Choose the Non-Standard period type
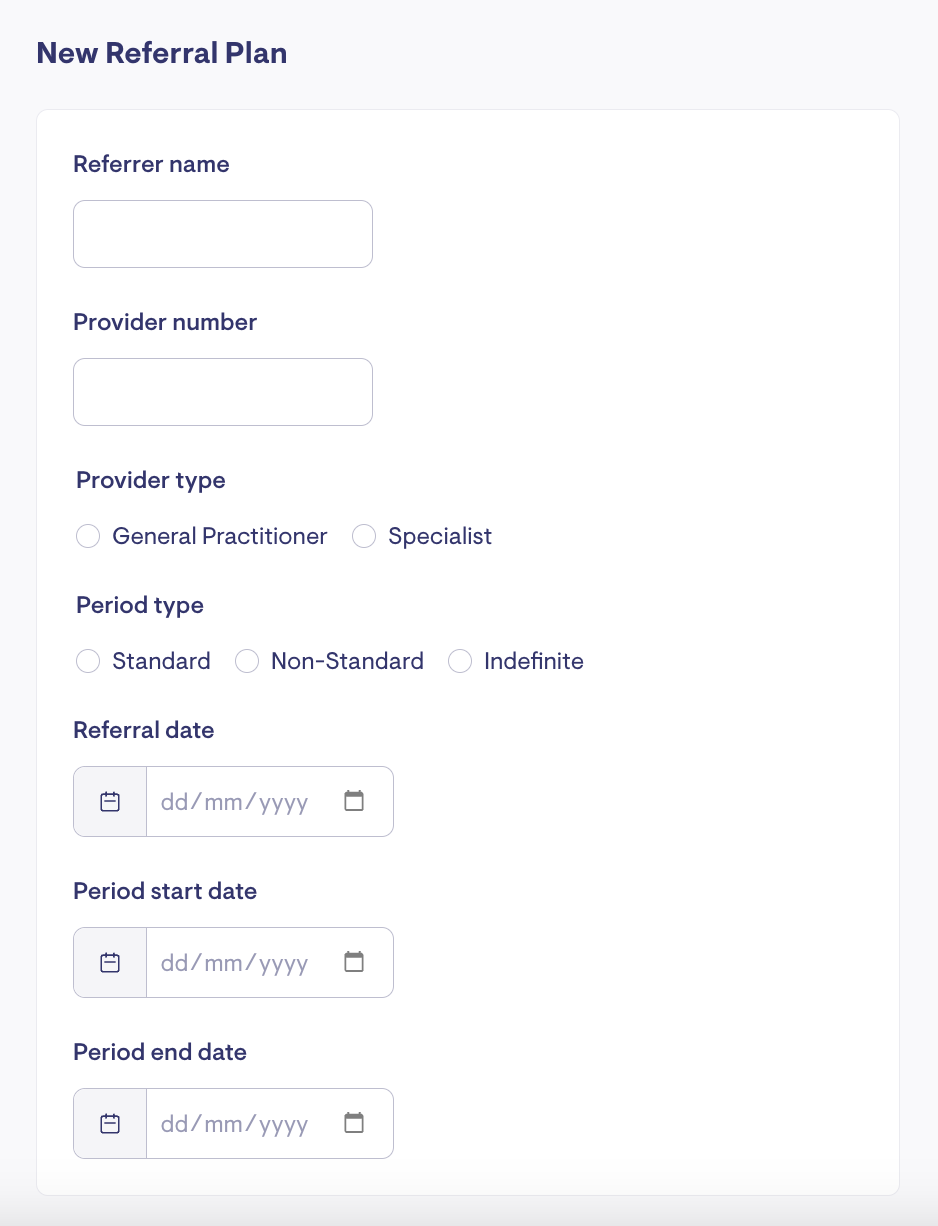Viewport: 938px width, 1226px height. tap(247, 662)
